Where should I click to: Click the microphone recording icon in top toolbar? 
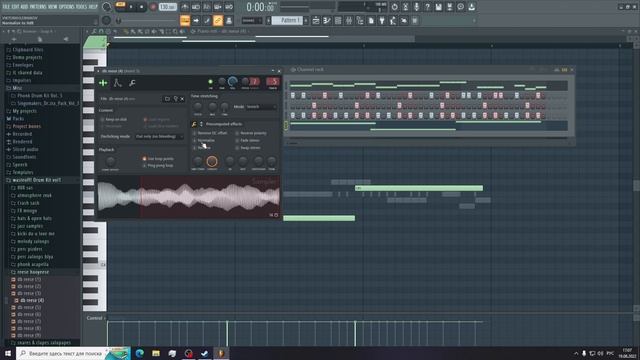pos(416,7)
